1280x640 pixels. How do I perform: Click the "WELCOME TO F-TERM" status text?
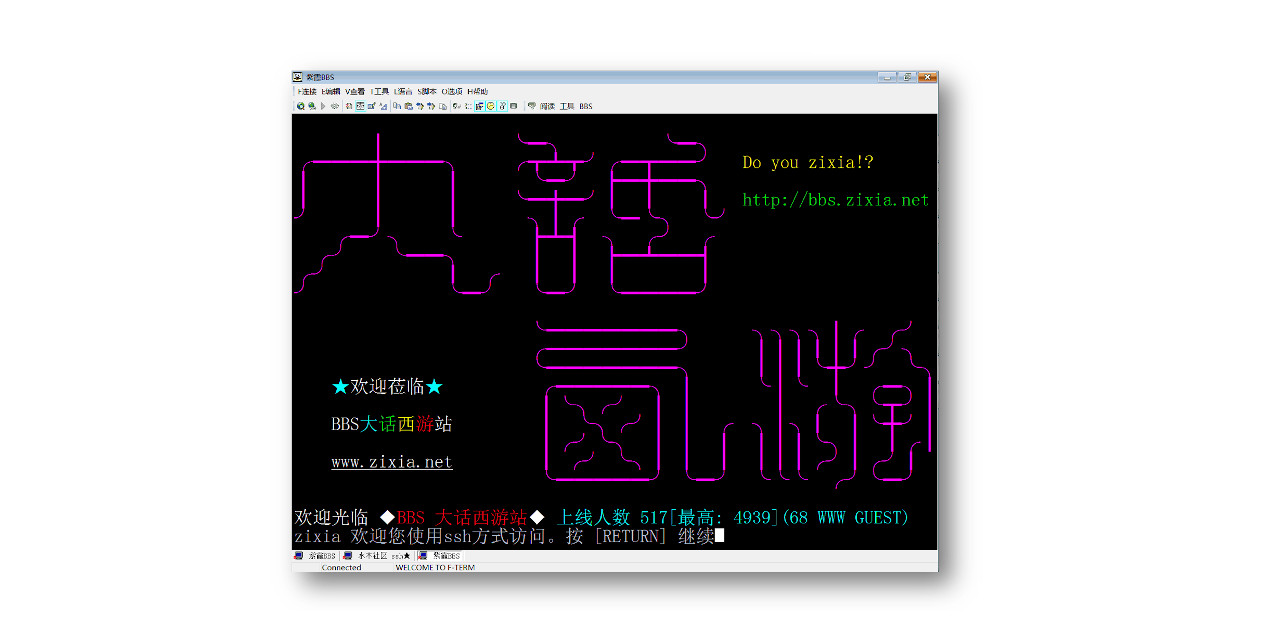435,567
